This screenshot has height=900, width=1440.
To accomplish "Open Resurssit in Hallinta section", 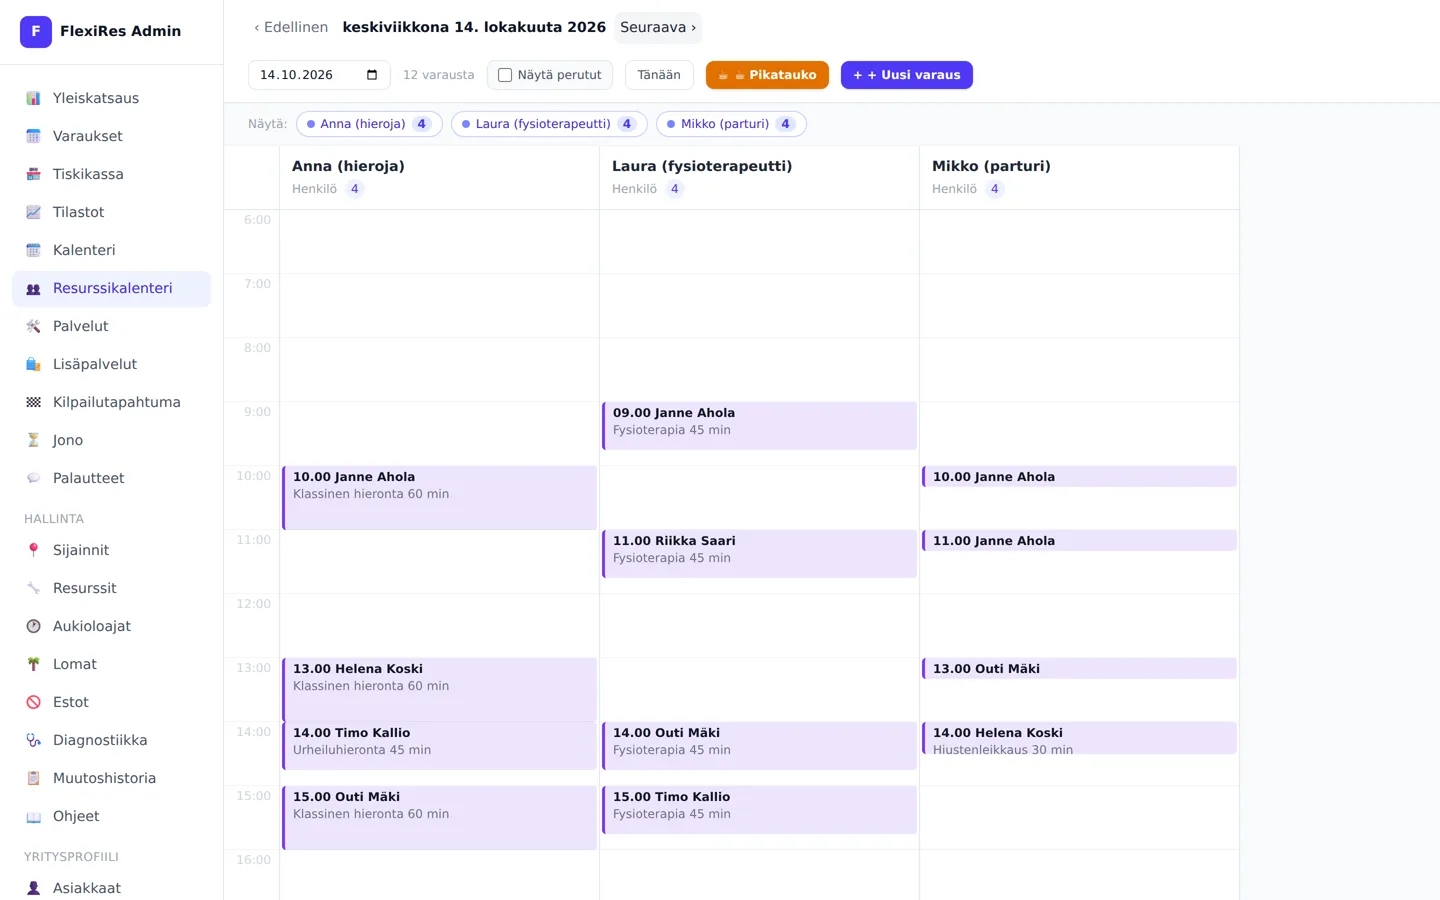I will [111, 588].
